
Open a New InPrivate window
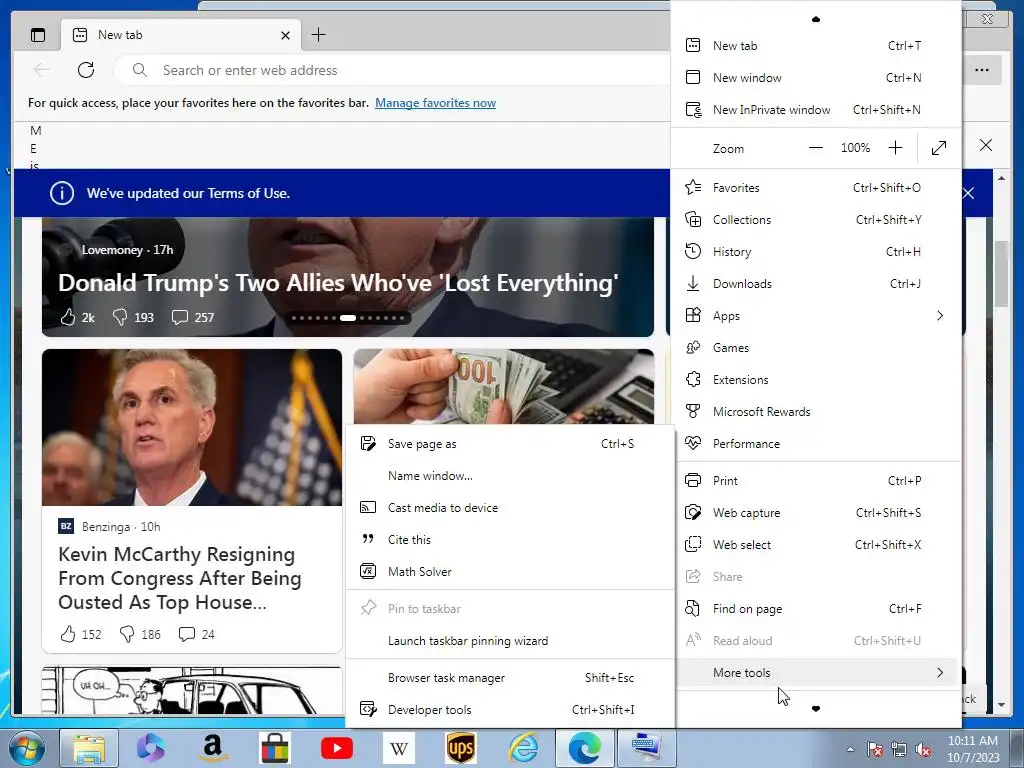pos(816,110)
